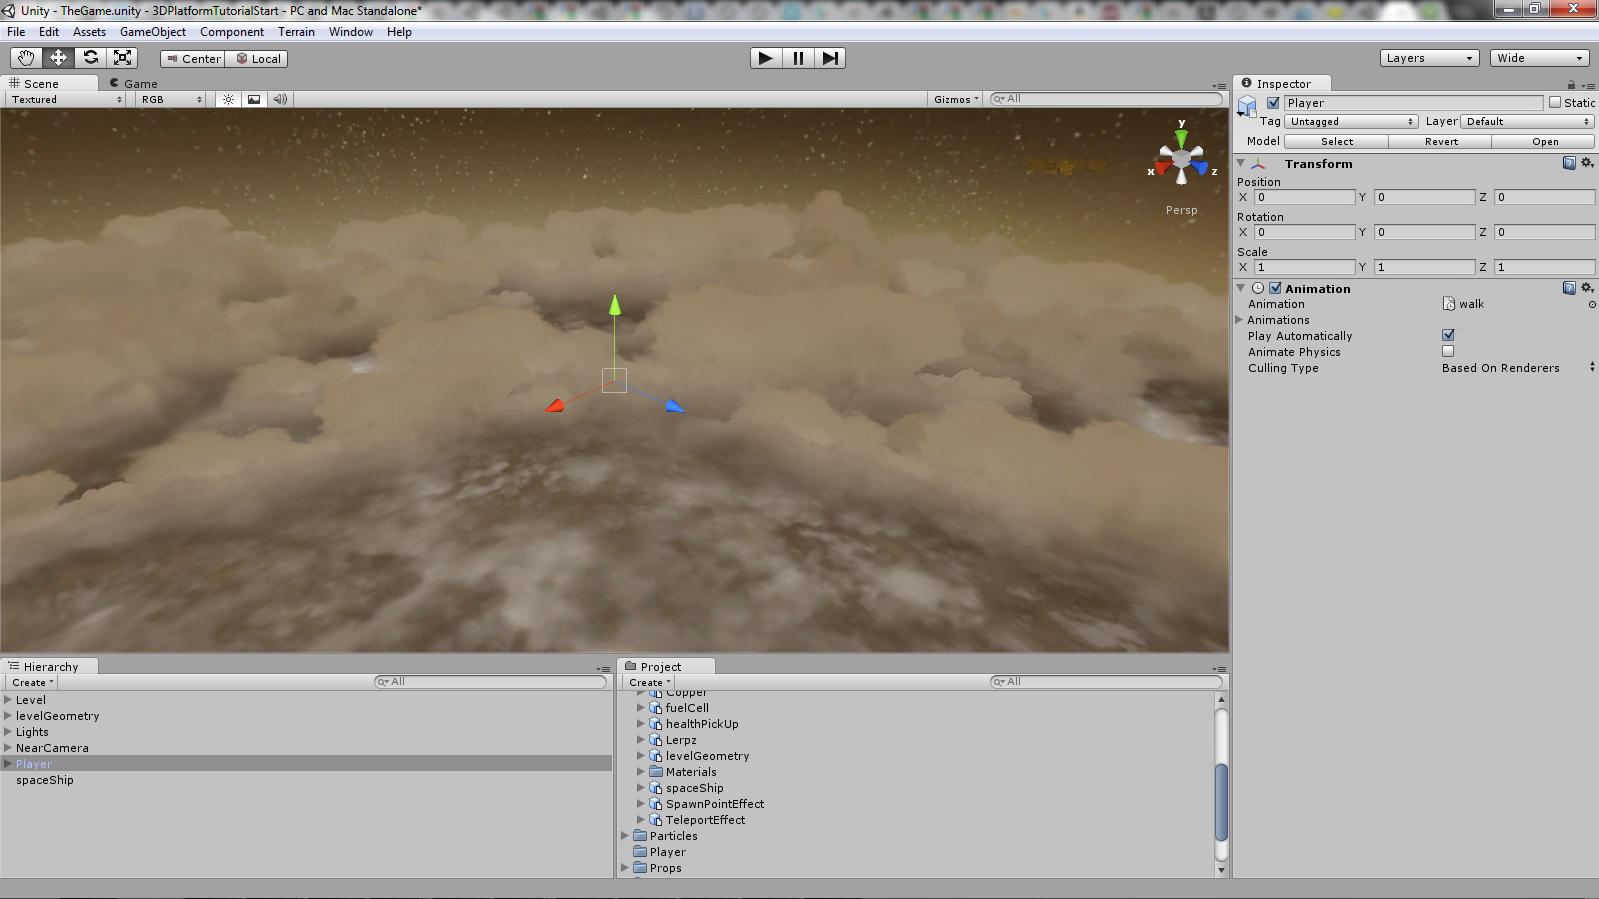Open the RGB render mode dropdown

point(171,99)
